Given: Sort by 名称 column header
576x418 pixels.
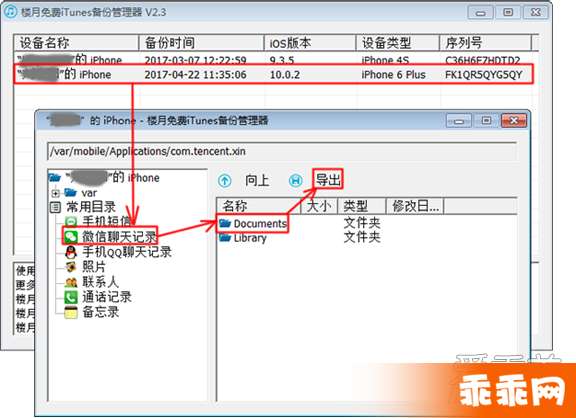Looking at the screenshot, I should (x=259, y=206).
